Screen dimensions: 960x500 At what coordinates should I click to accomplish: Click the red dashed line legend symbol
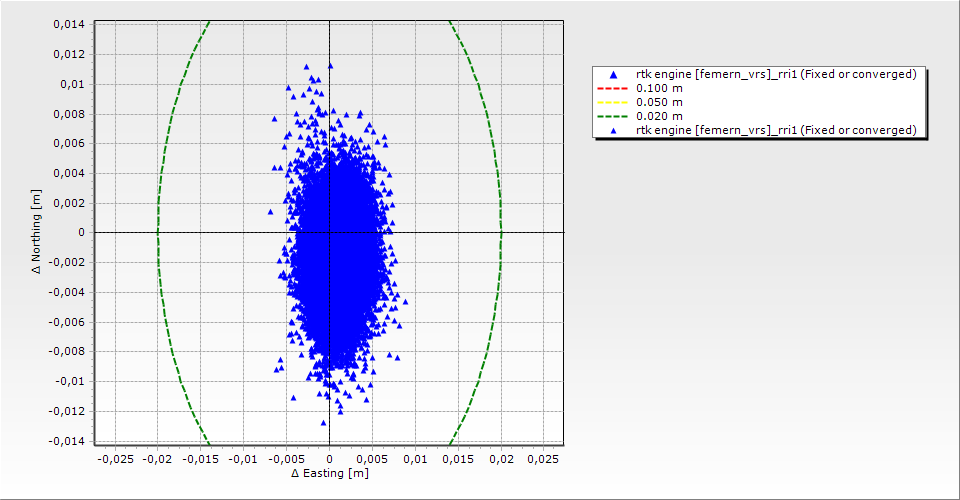pos(612,88)
